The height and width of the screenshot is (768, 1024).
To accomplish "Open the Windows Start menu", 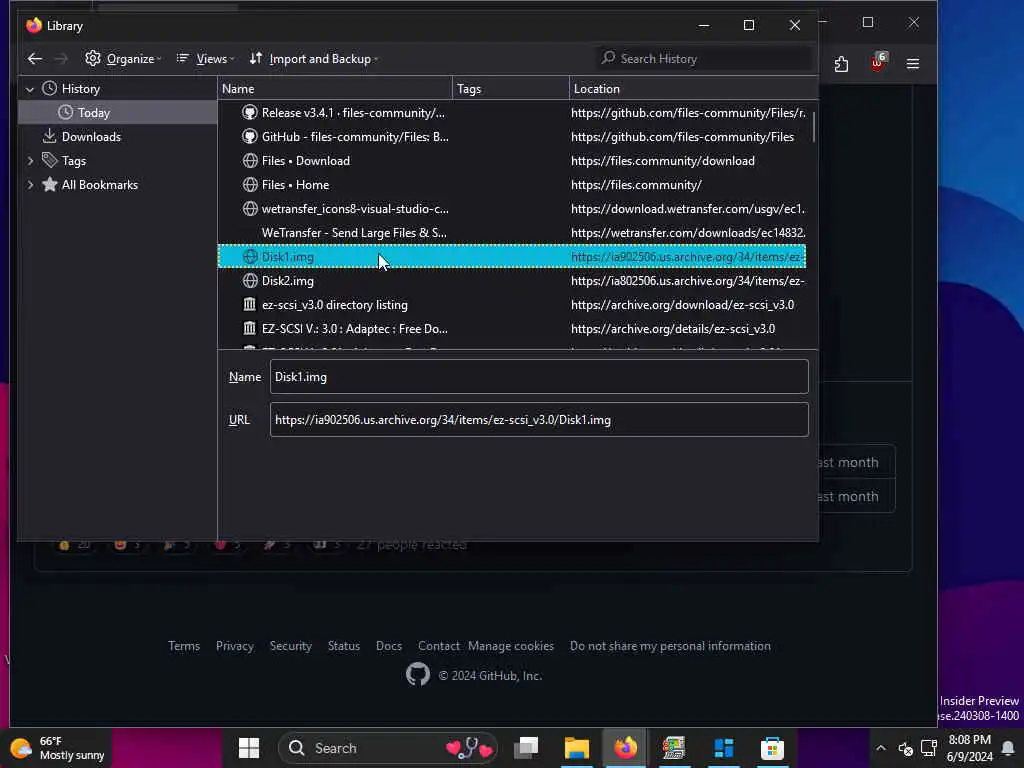I will (249, 748).
